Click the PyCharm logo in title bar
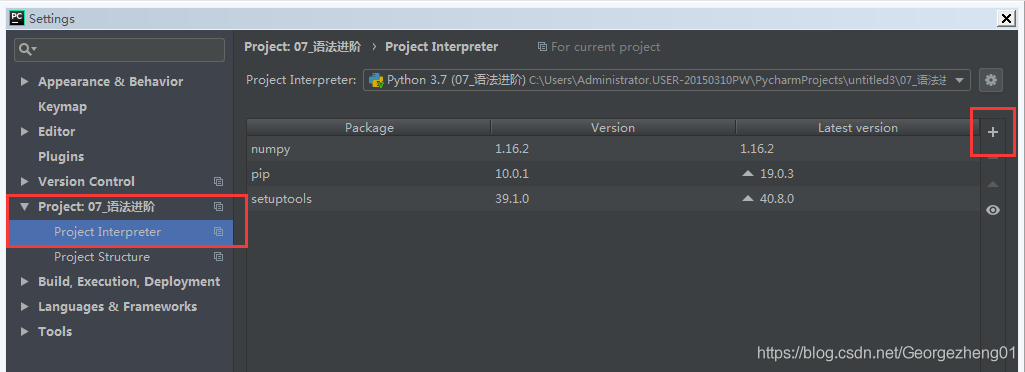 17,18
